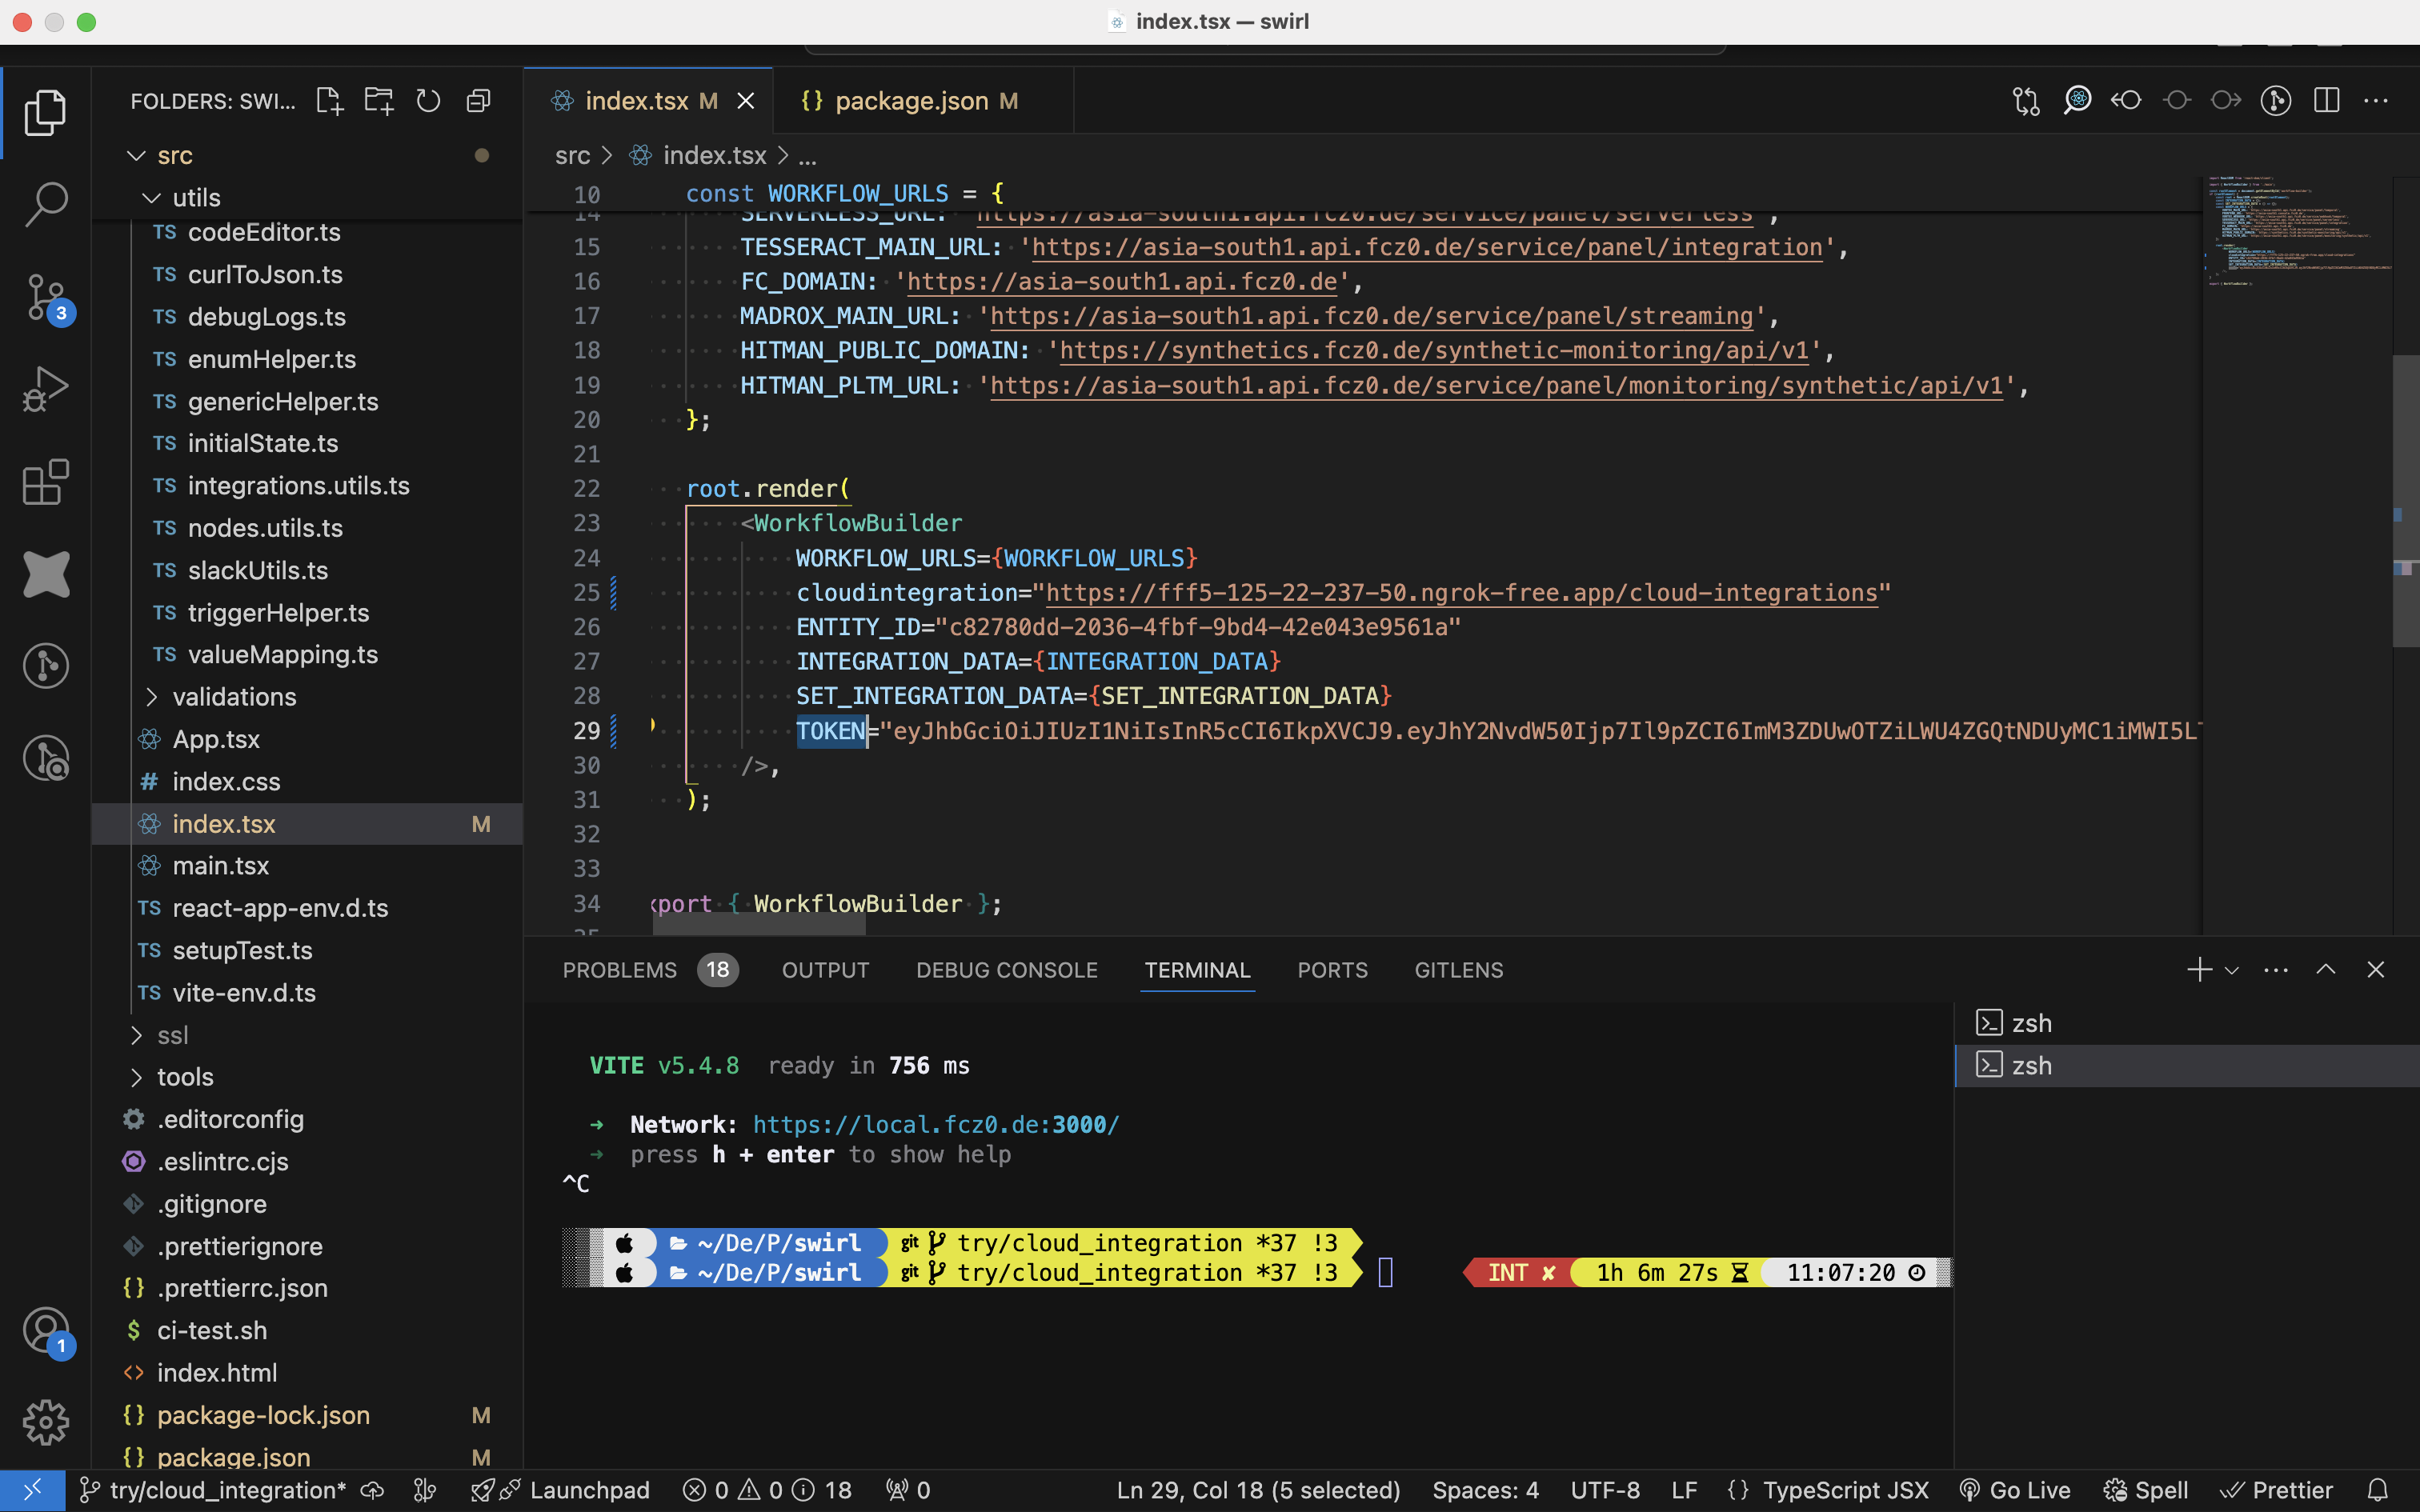Collapse the utils folder
Viewport: 2420px width, 1512px height.
pyautogui.click(x=307, y=198)
